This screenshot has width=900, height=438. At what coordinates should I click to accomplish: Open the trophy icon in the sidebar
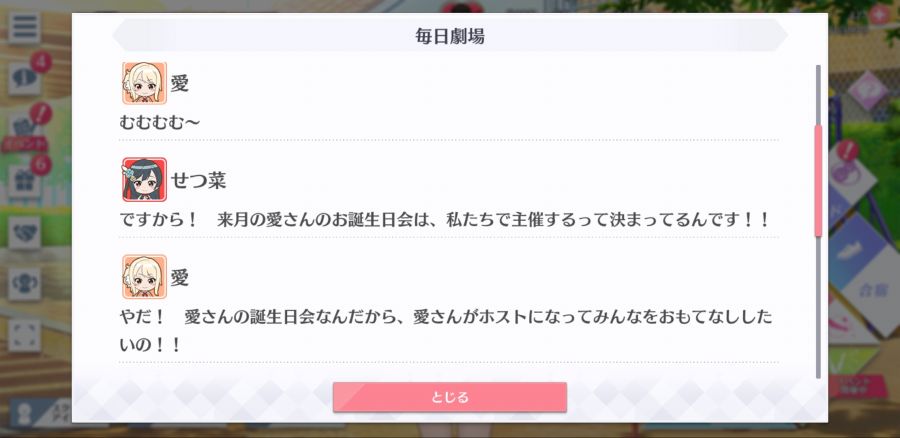[25, 284]
